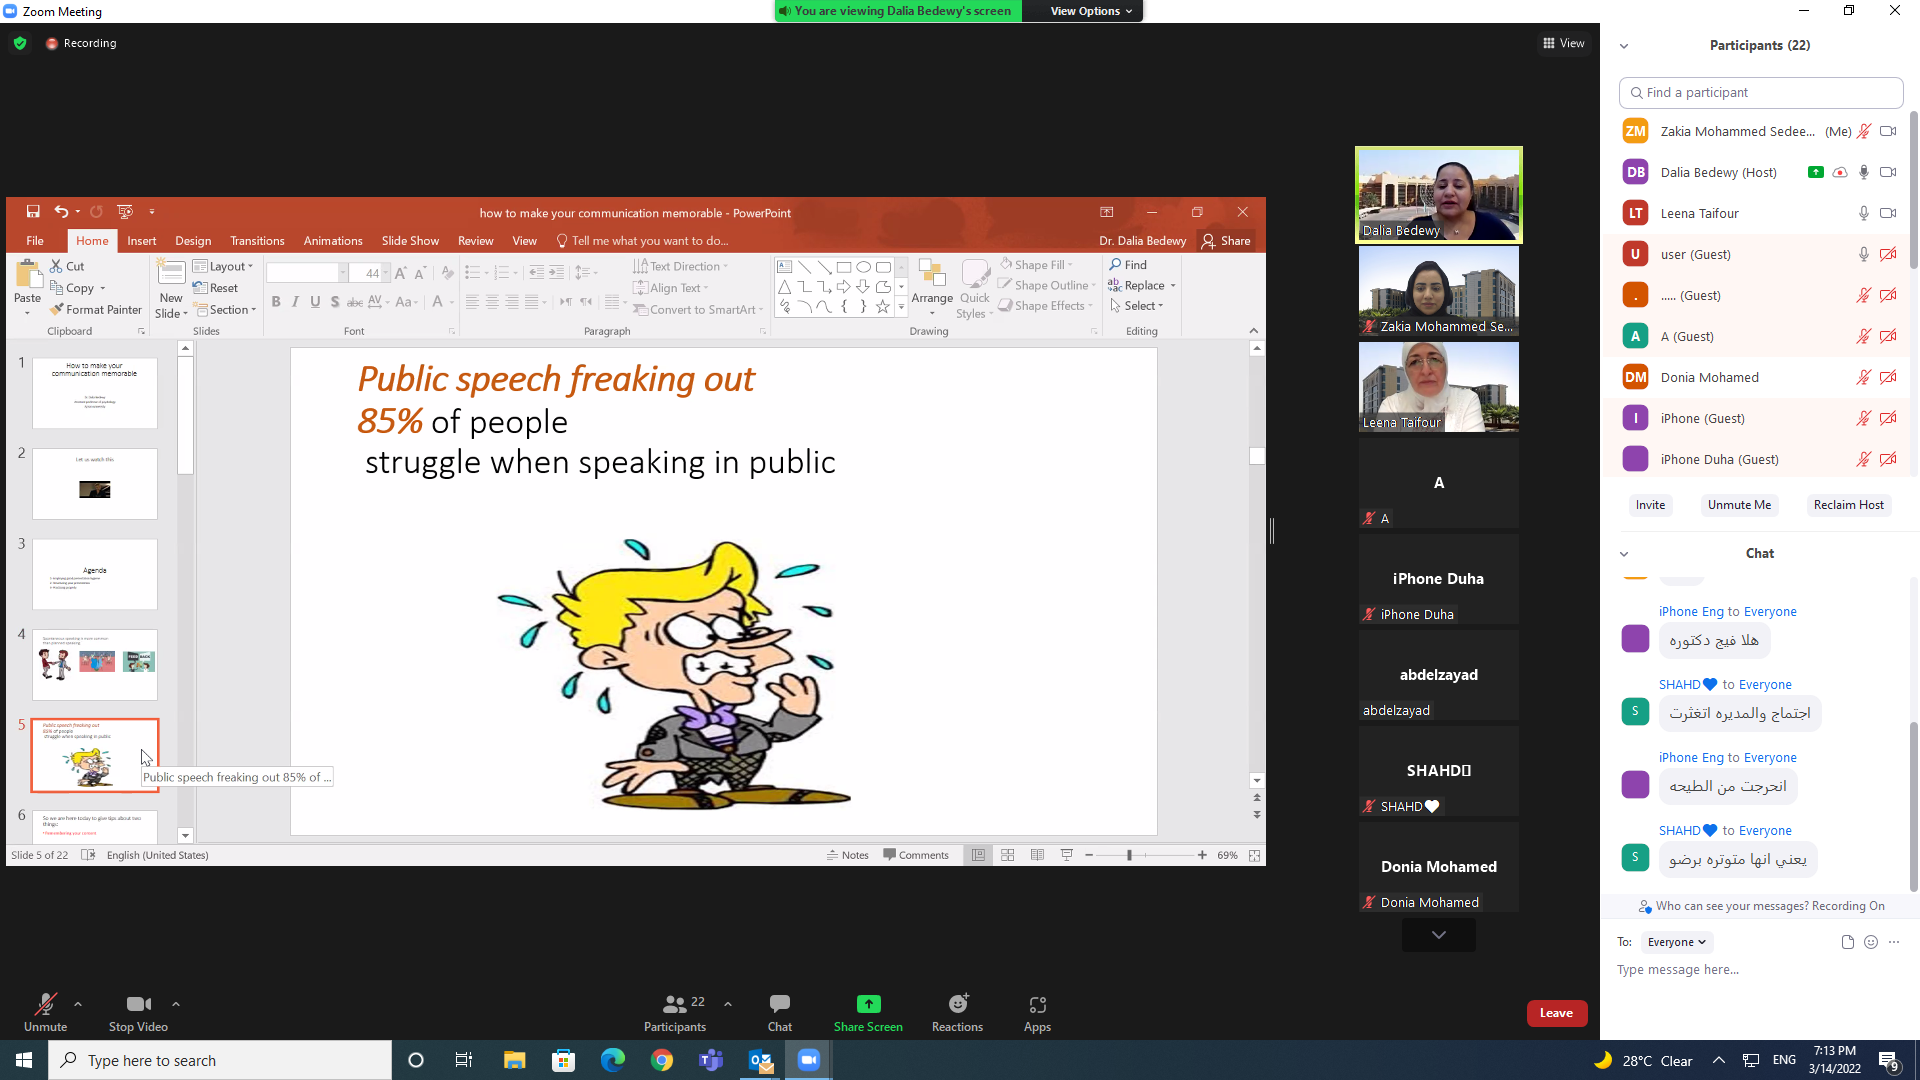1920x1080 pixels.
Task: Open Participants panel icon with count 22
Action: click(x=675, y=1004)
